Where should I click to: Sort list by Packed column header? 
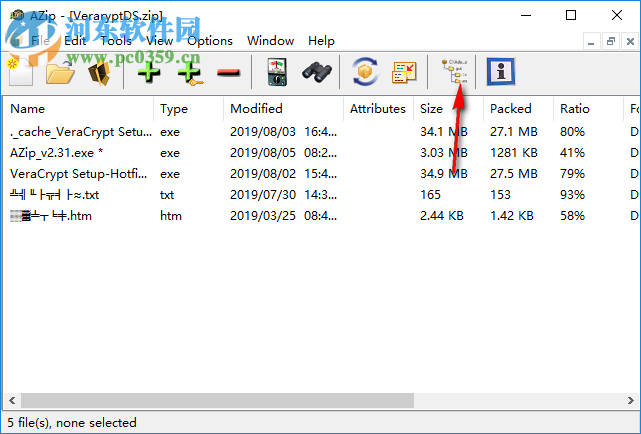518,109
